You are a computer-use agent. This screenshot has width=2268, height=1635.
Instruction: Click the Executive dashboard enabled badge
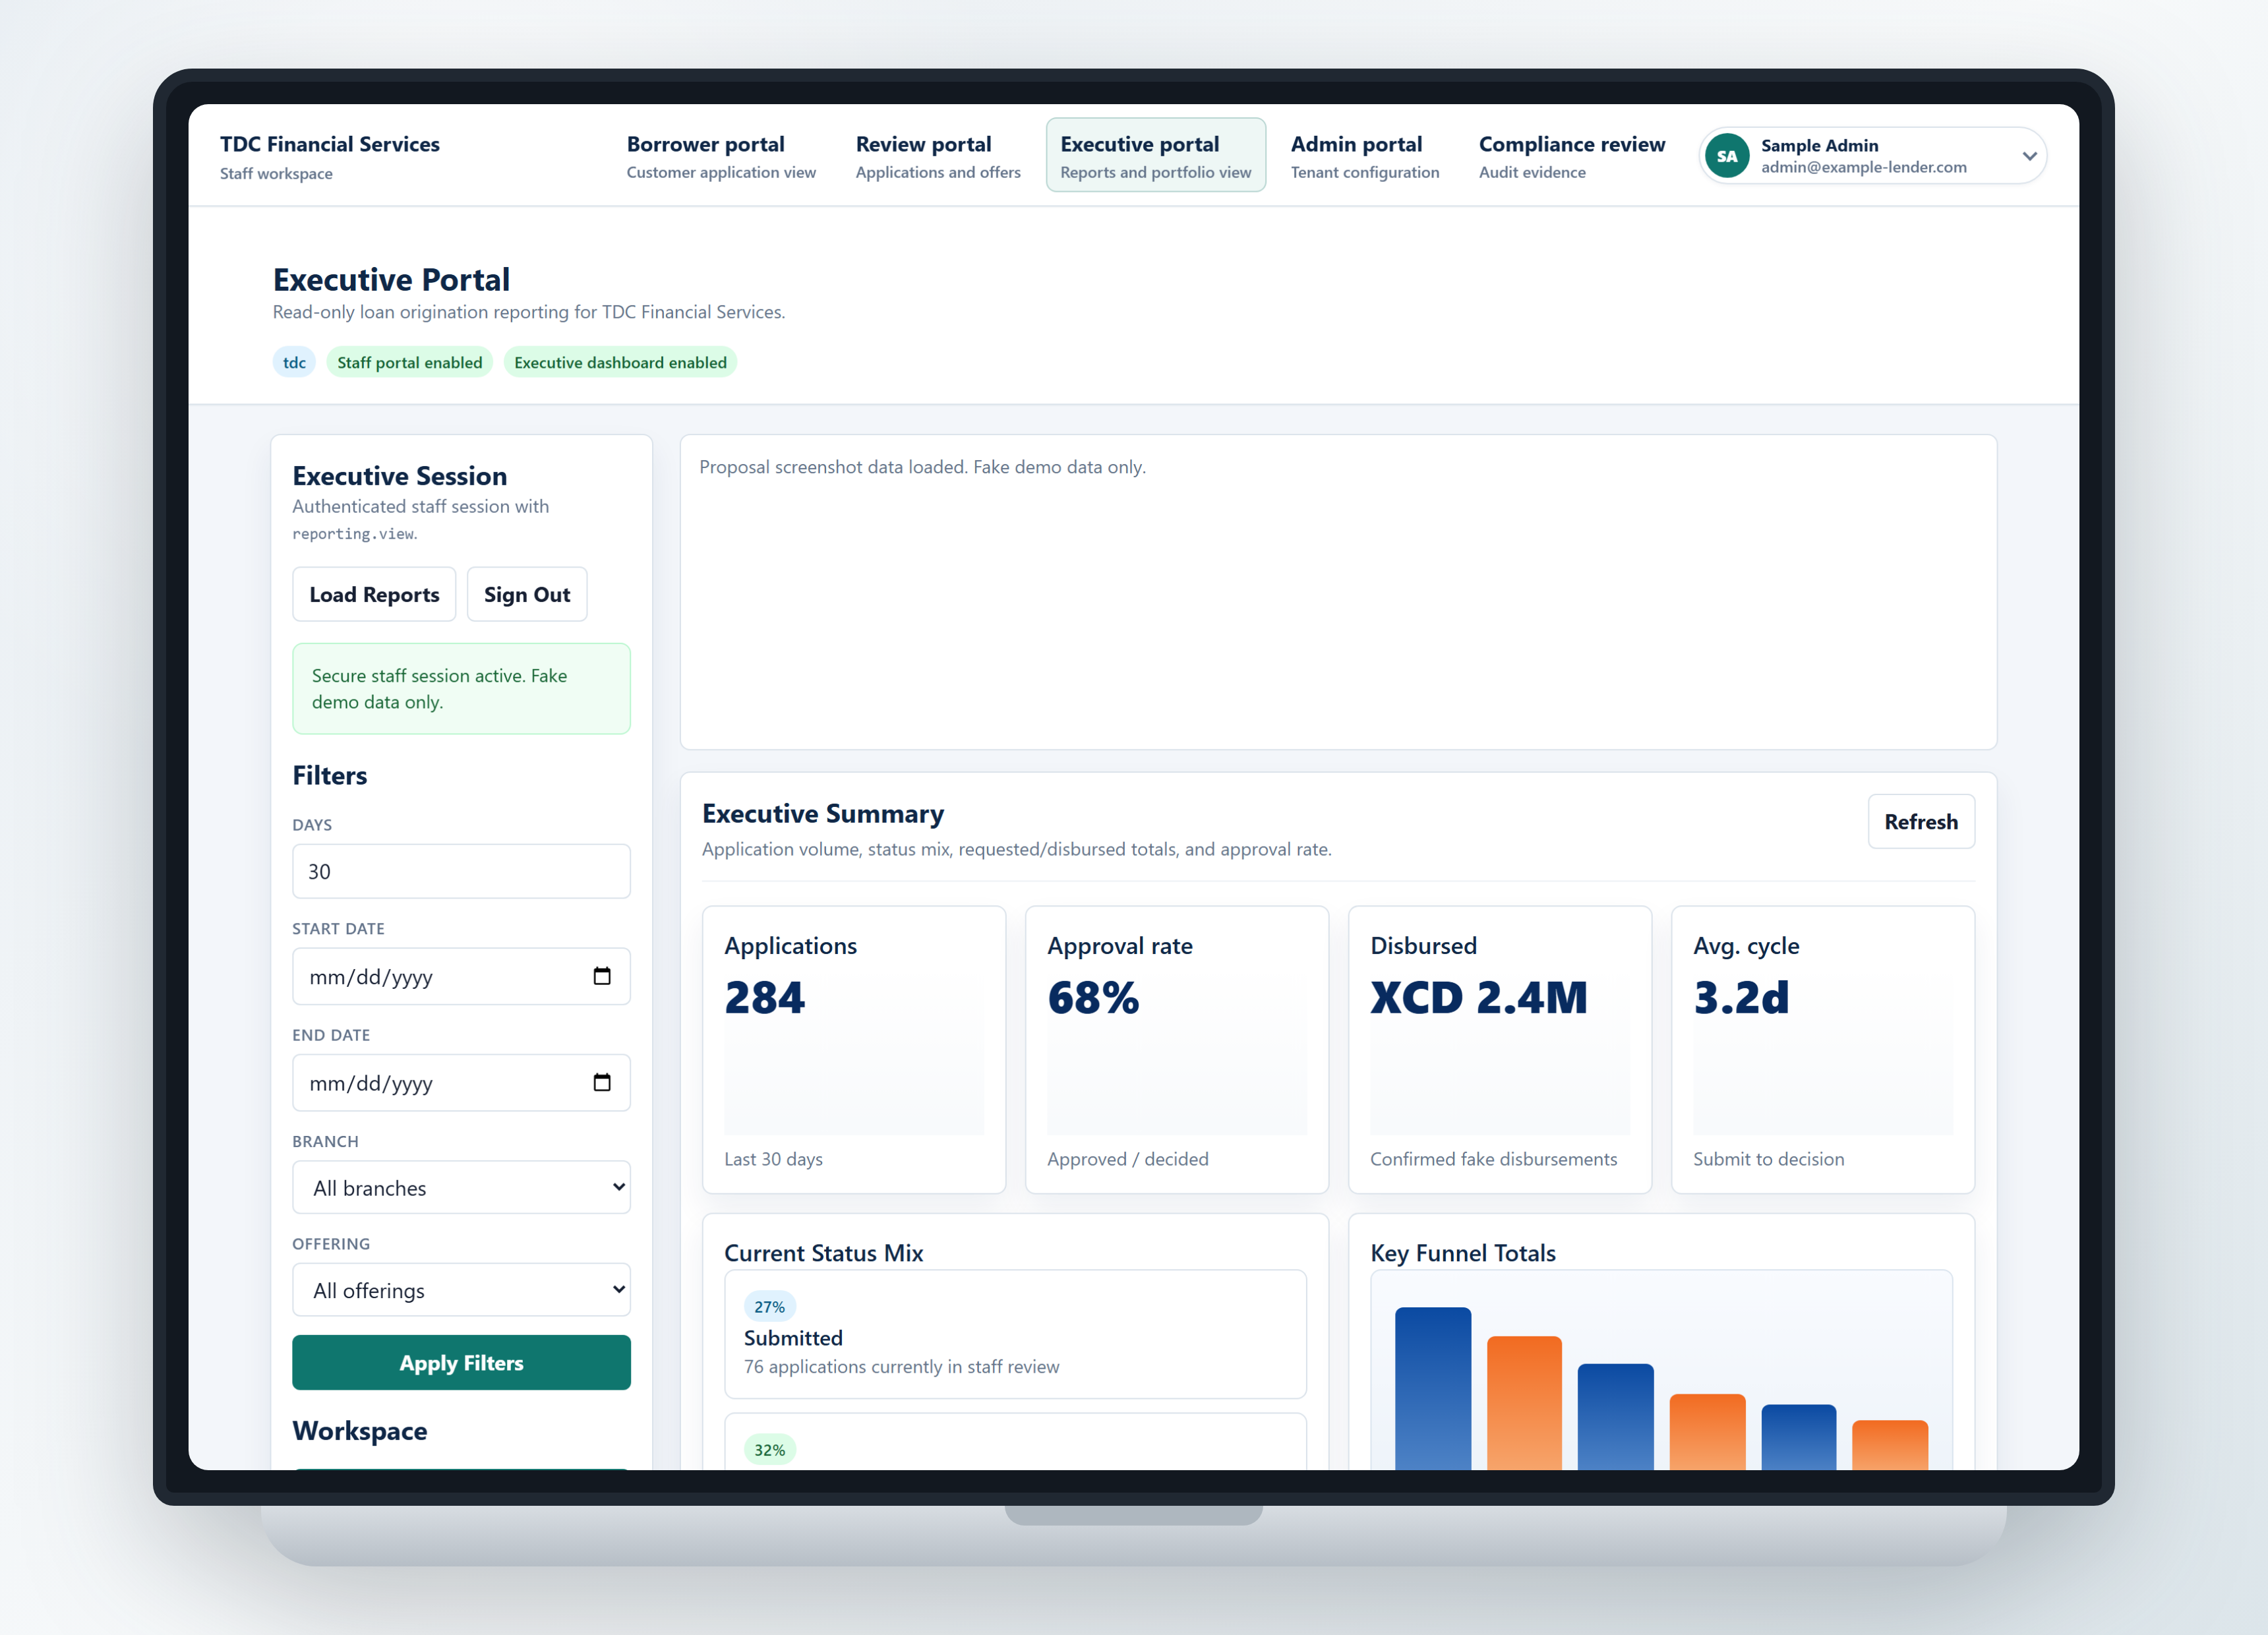tap(621, 362)
